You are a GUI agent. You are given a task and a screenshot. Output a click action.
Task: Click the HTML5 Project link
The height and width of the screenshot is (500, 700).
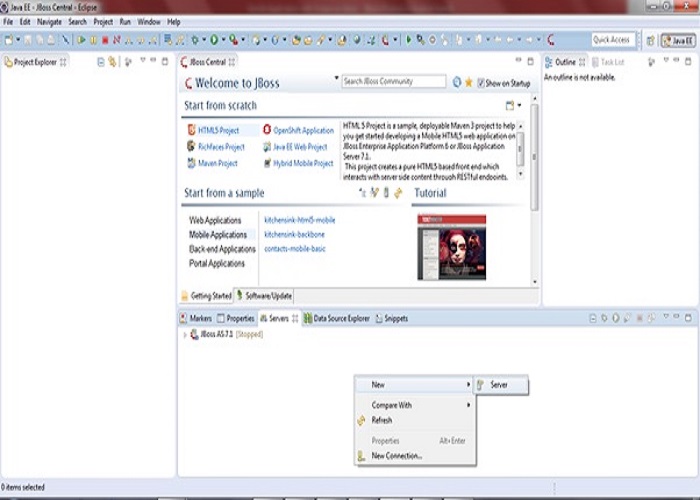point(218,130)
